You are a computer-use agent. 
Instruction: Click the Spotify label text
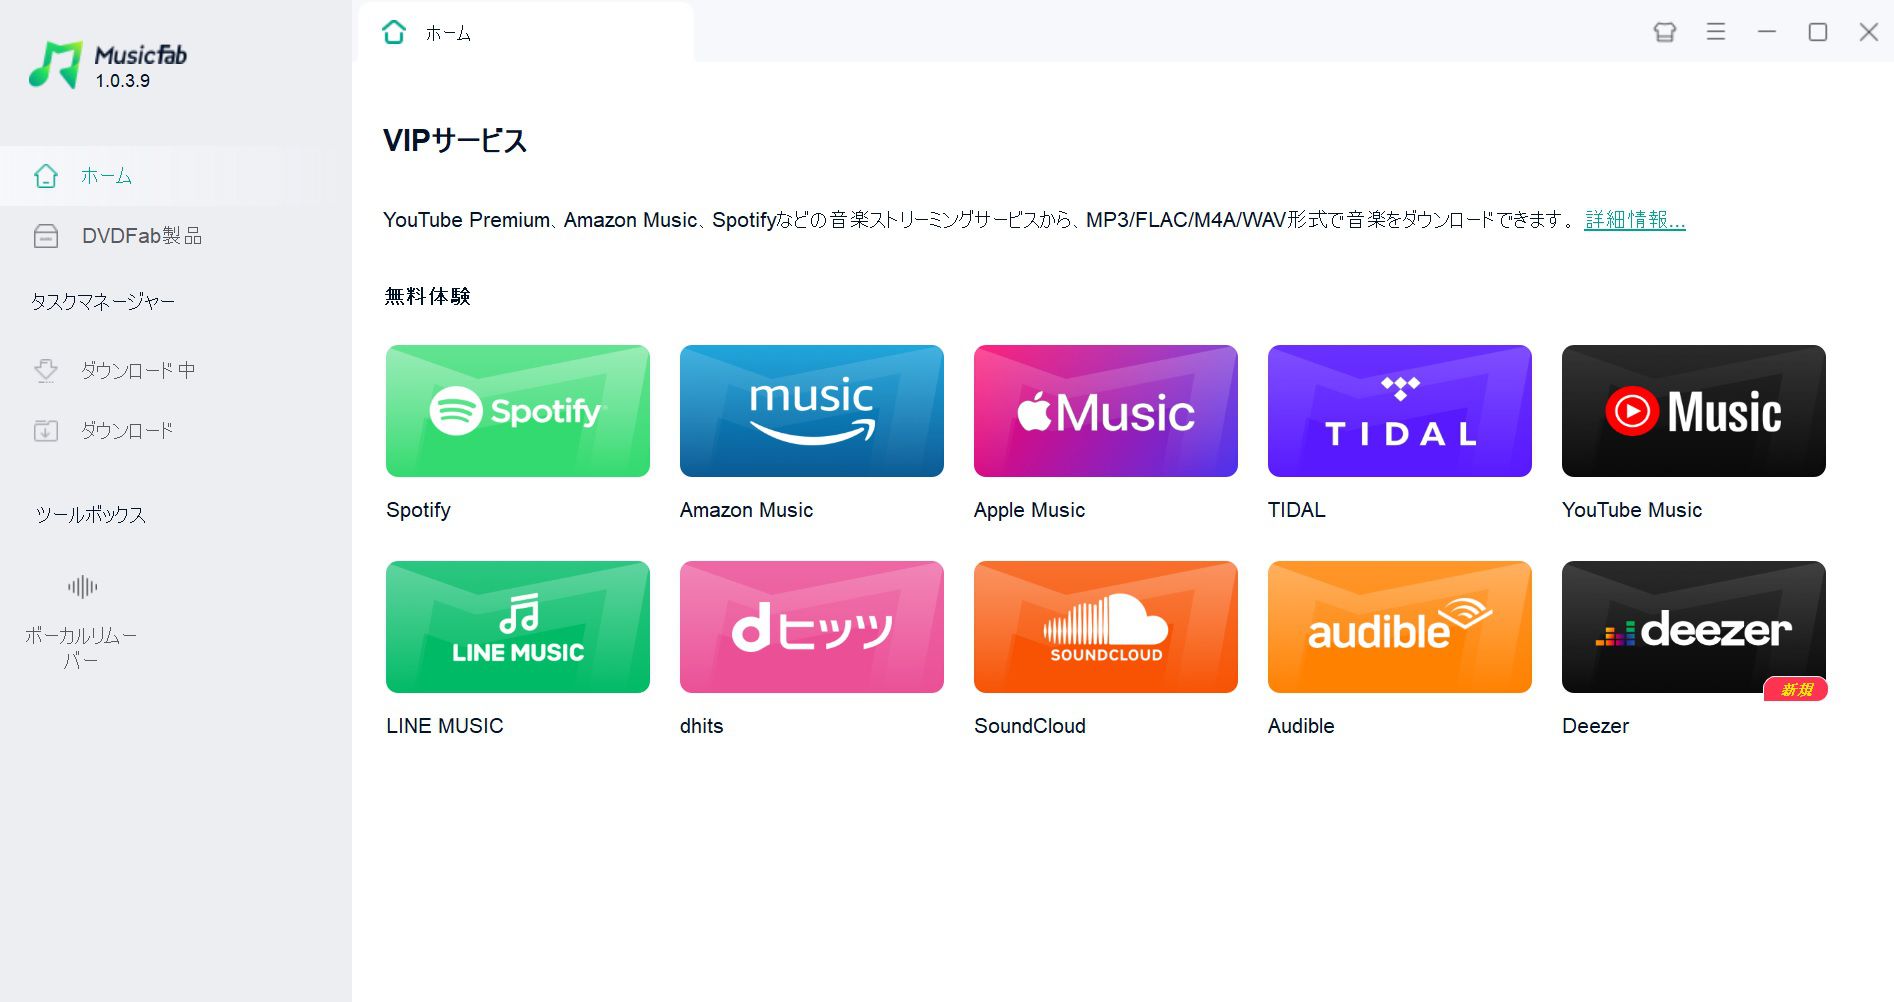pos(418,510)
